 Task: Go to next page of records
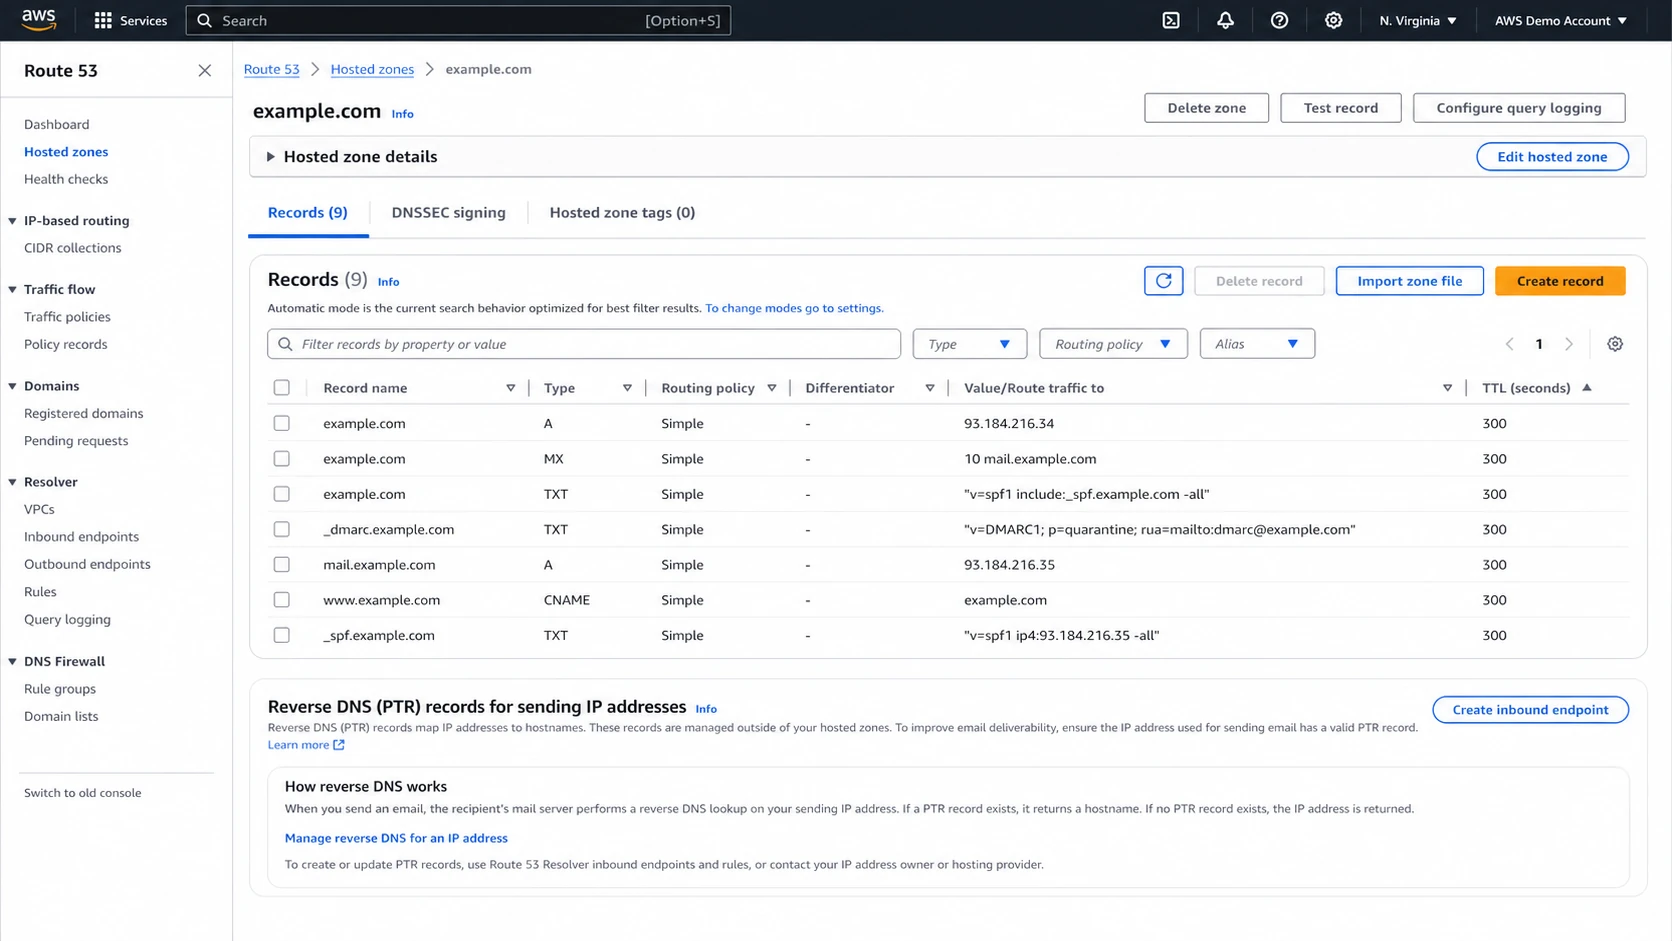tap(1569, 344)
